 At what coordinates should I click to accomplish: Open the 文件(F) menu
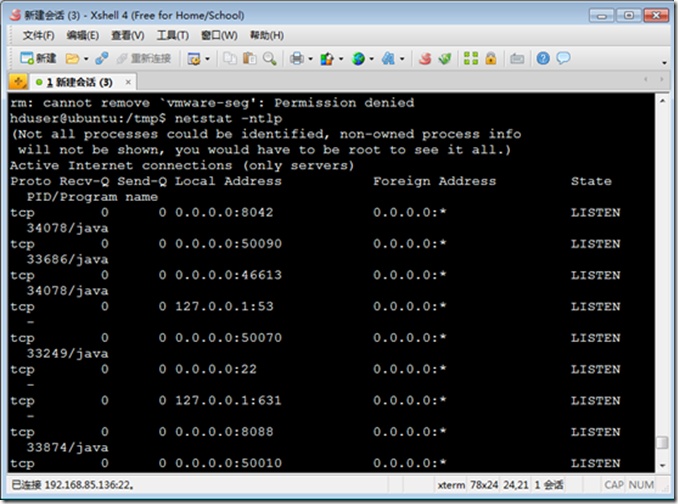click(x=38, y=35)
